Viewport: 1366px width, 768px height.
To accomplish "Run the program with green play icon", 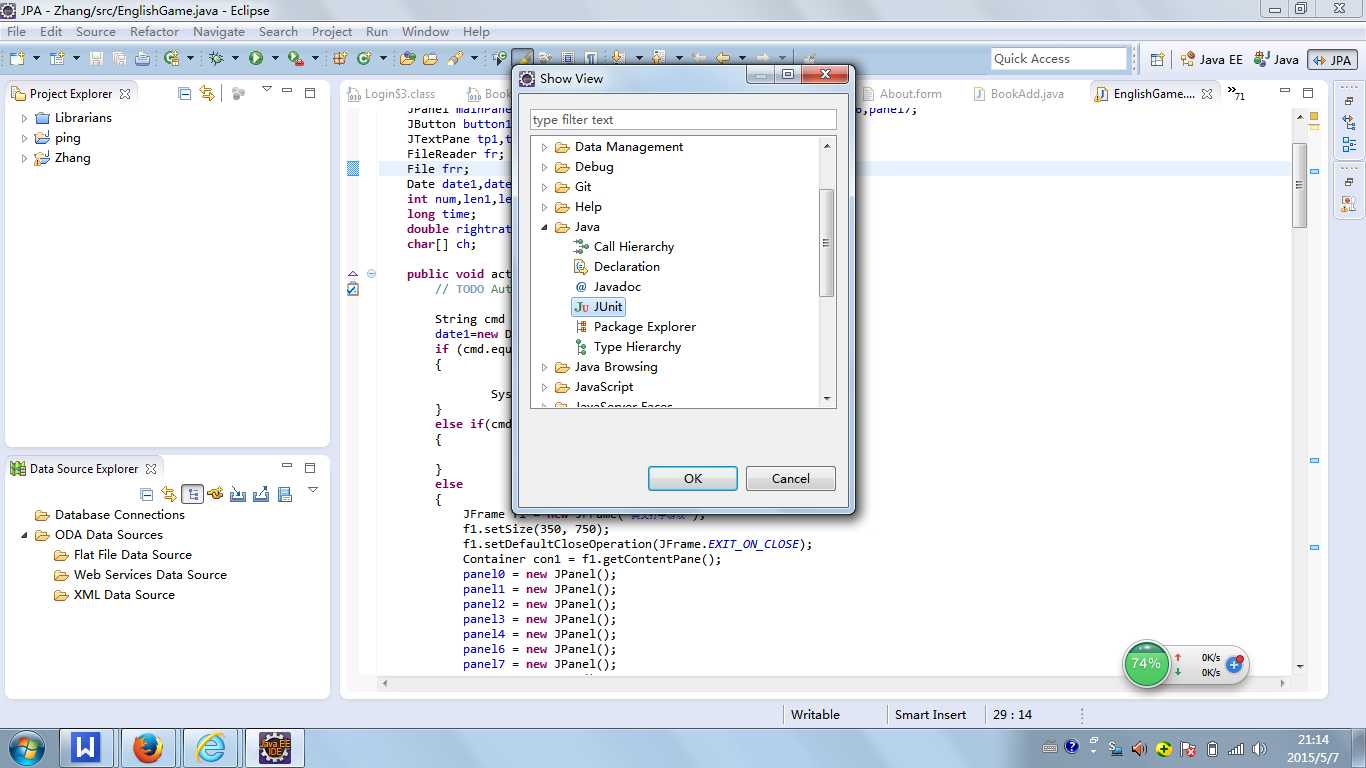I will tap(256, 59).
